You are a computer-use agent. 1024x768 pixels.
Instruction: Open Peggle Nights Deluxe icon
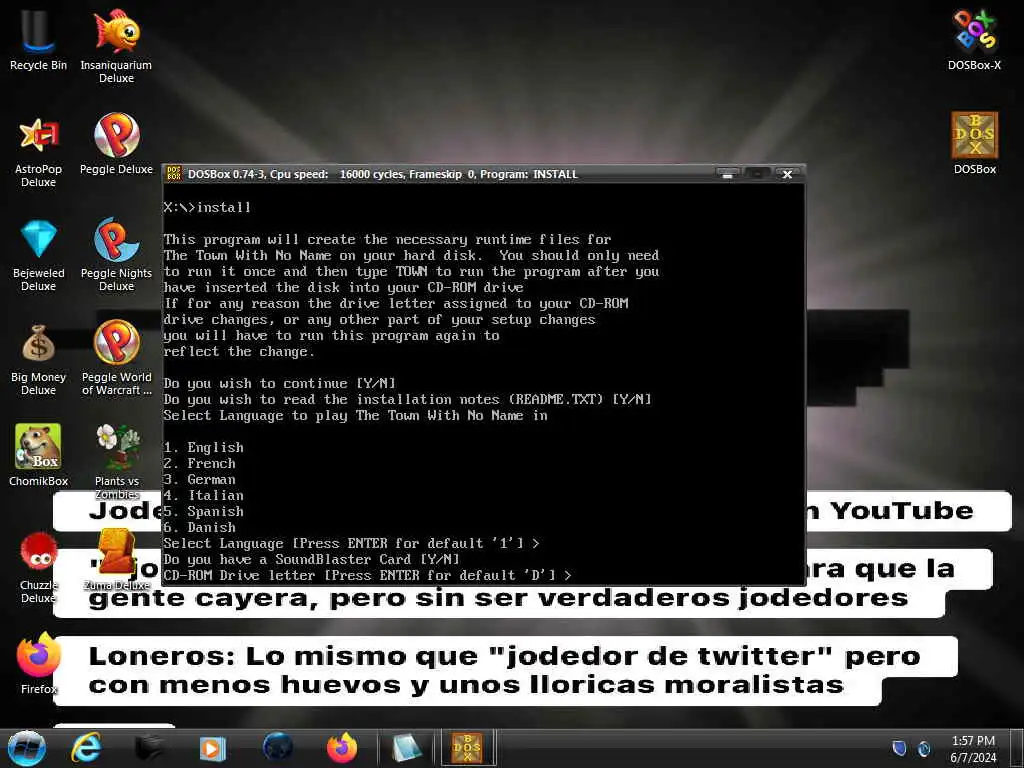(116, 253)
